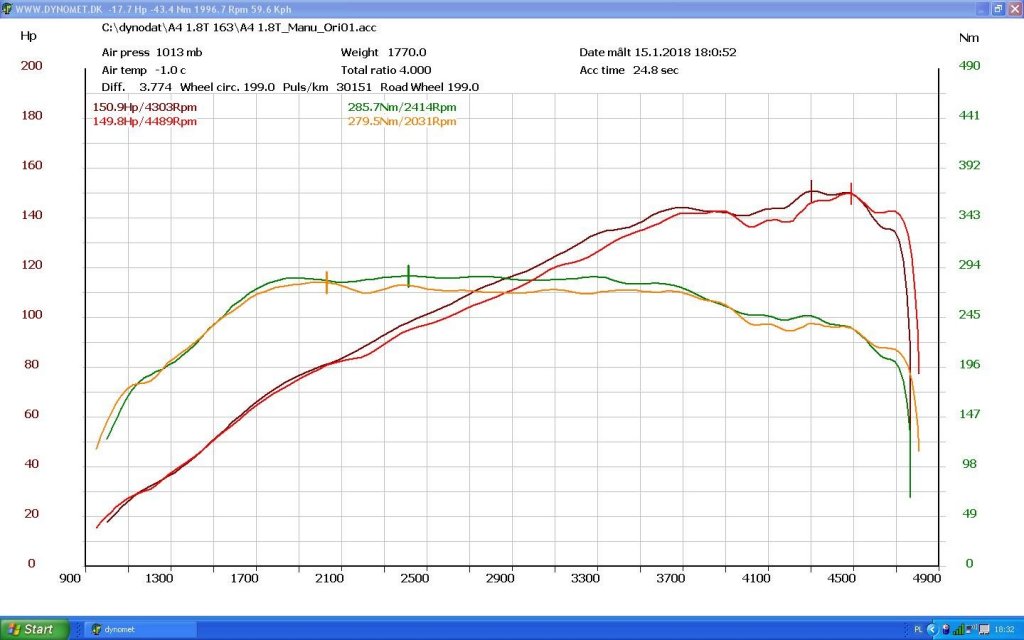The image size is (1024, 640).
Task: Click the 18:32 system clock
Action: tap(1004, 630)
